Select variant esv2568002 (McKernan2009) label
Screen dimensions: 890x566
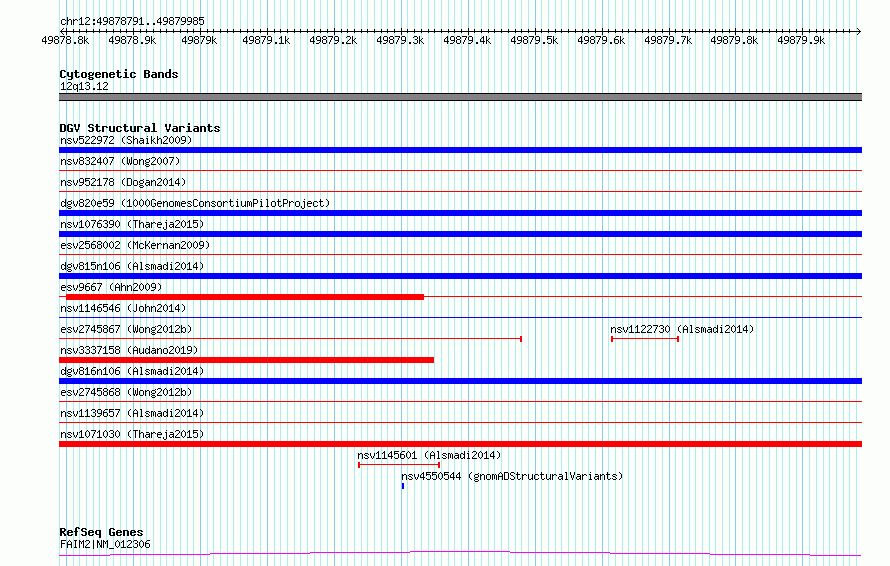point(135,245)
